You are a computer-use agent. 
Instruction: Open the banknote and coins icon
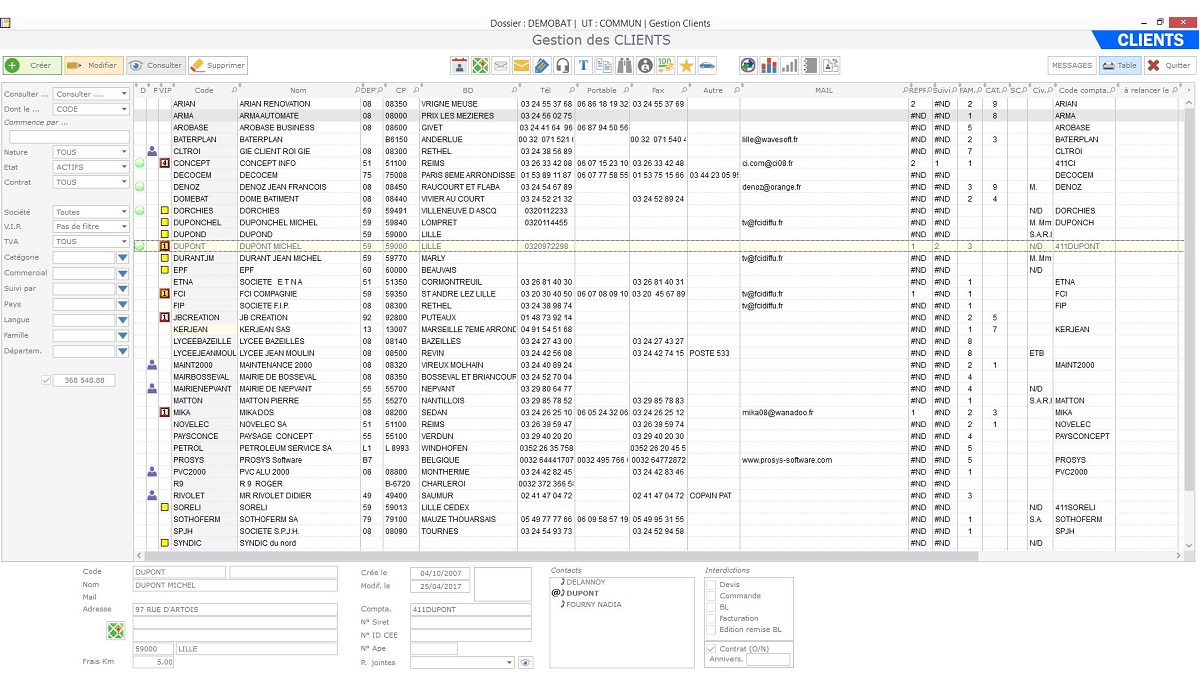pos(666,65)
